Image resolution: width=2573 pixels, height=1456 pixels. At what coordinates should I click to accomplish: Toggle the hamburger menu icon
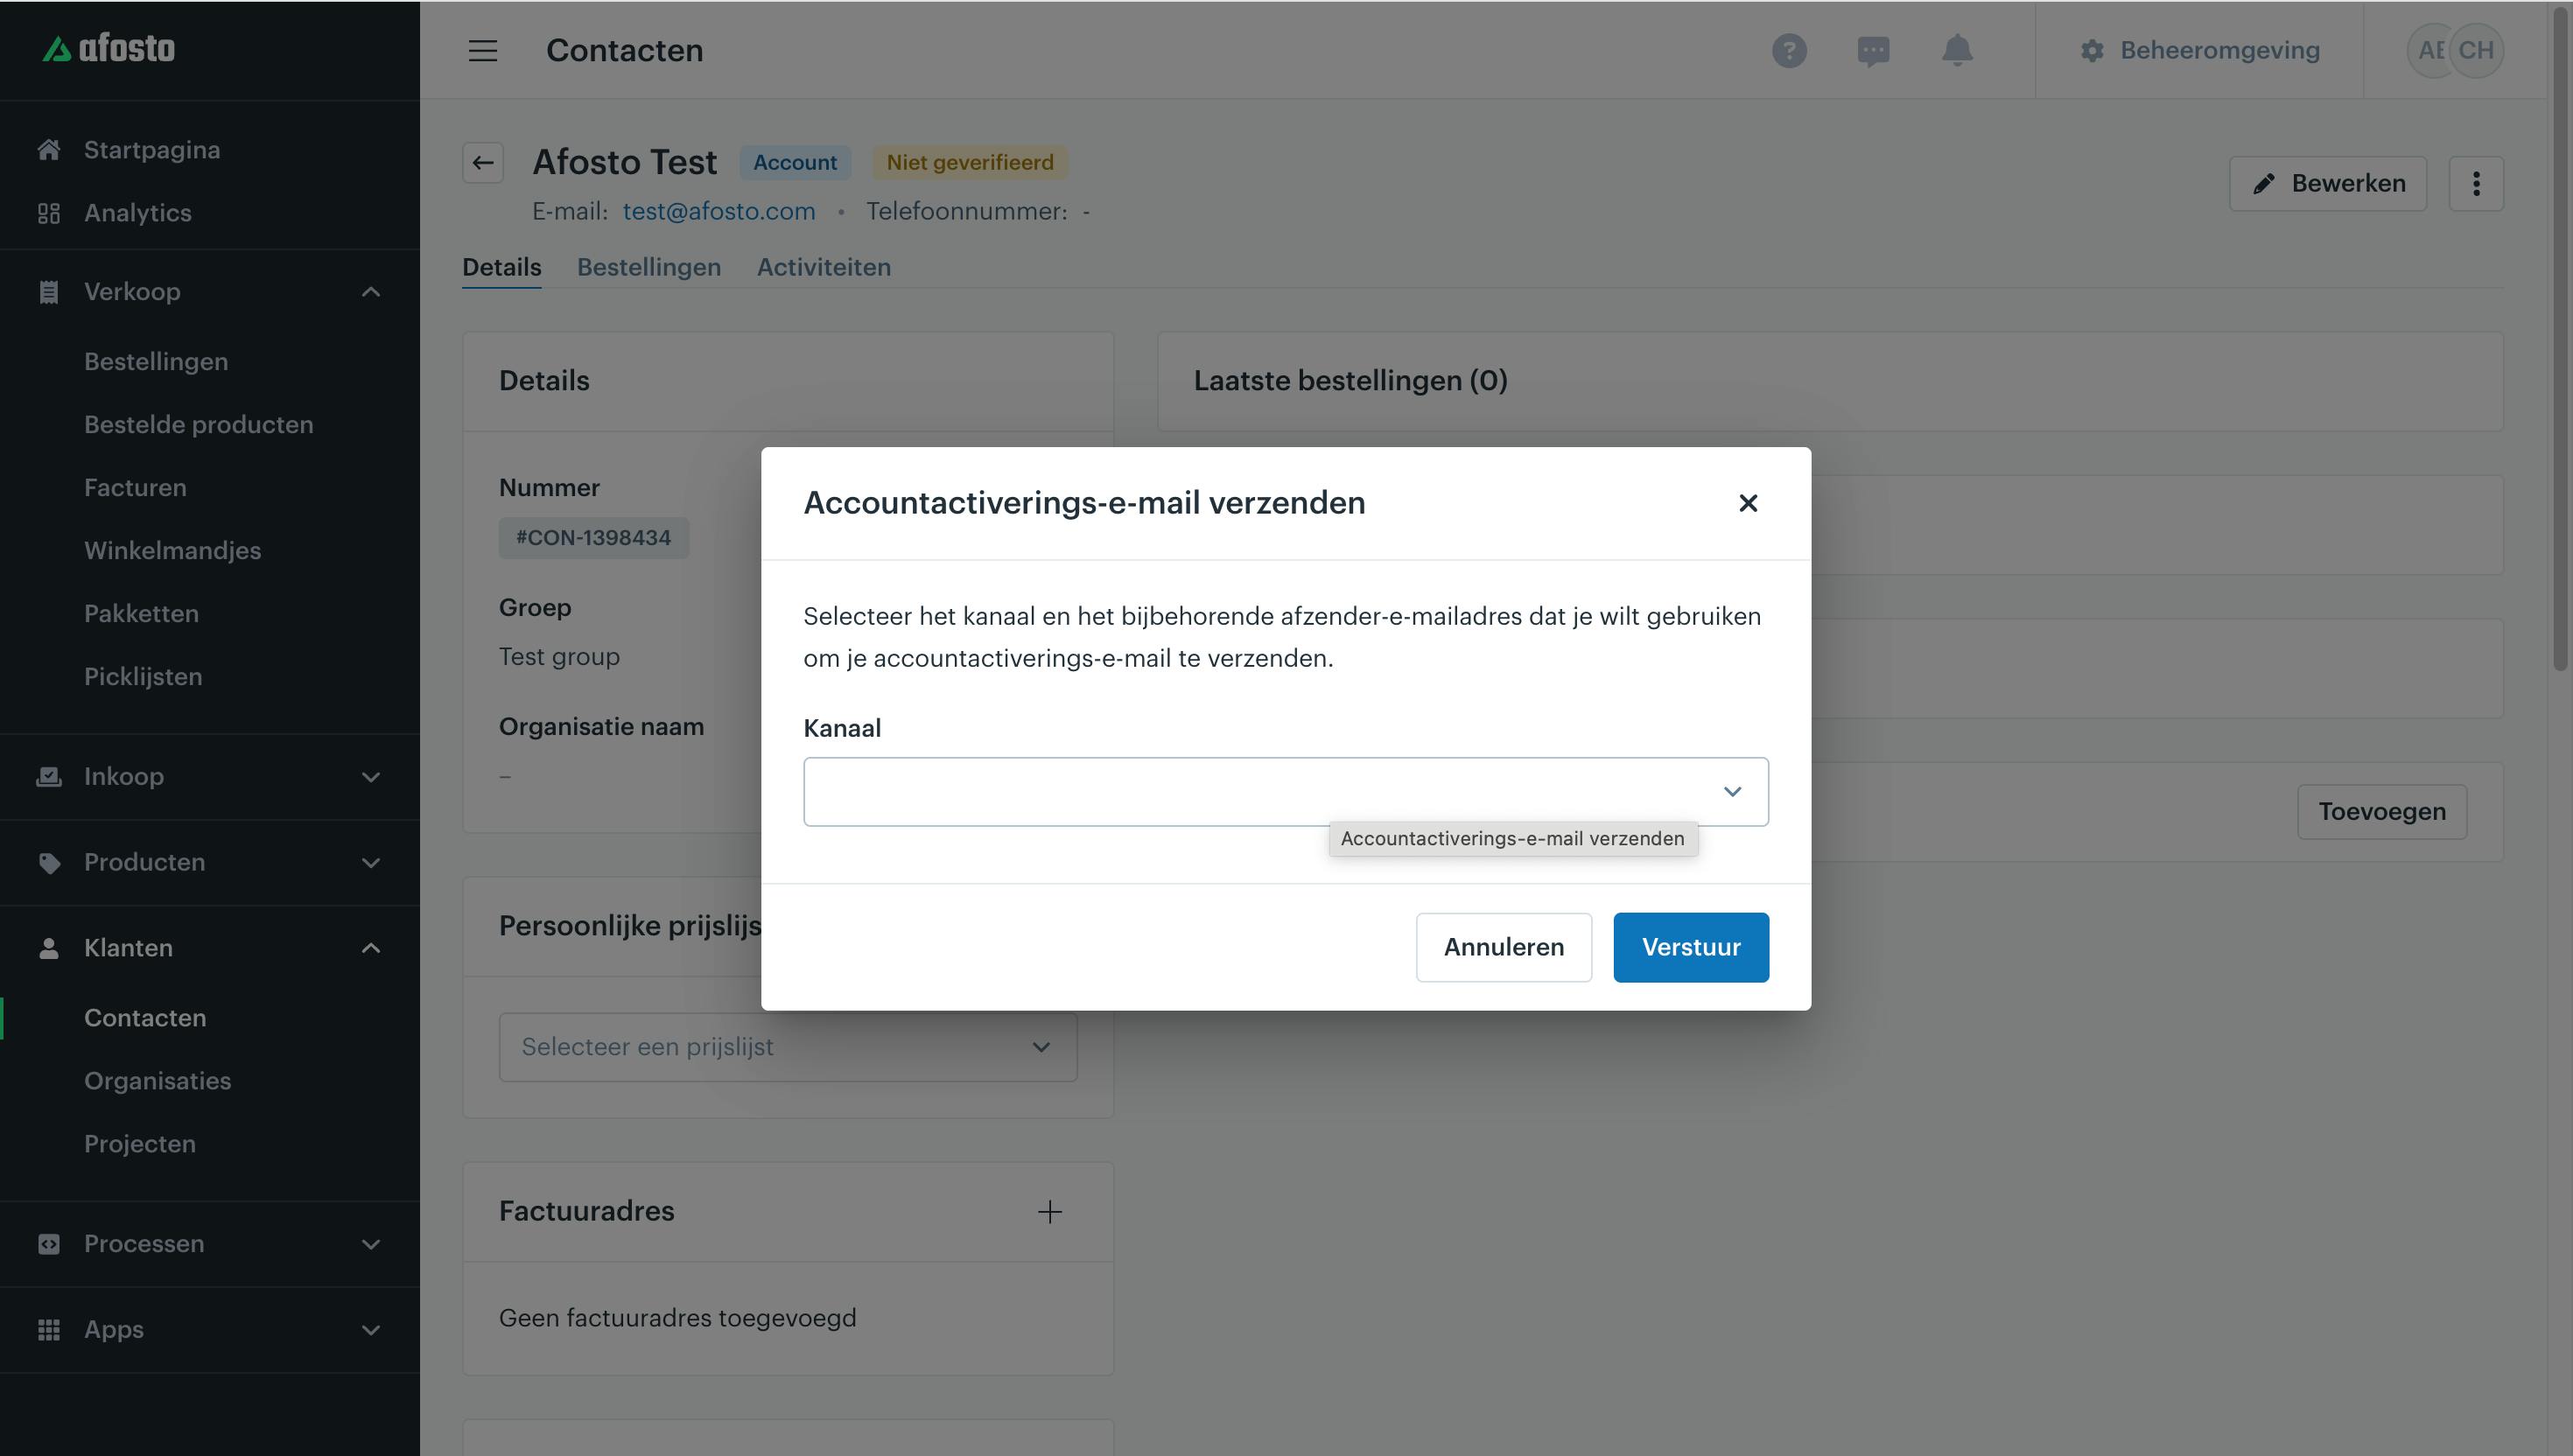point(483,50)
